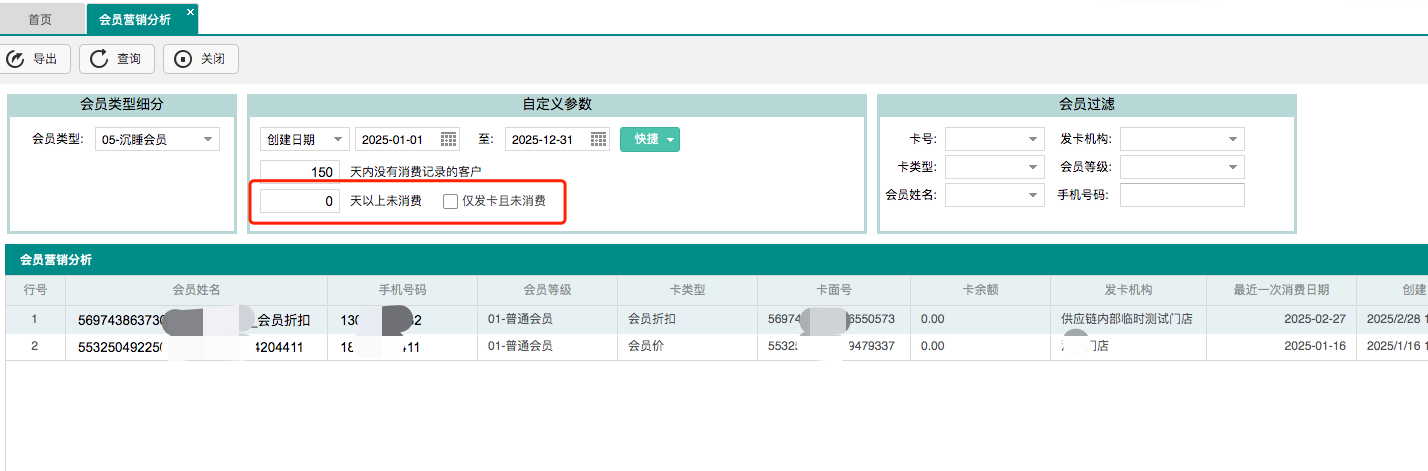Open the 创建日期 dropdown
Screen dimensions: 1428x471
(x=305, y=140)
